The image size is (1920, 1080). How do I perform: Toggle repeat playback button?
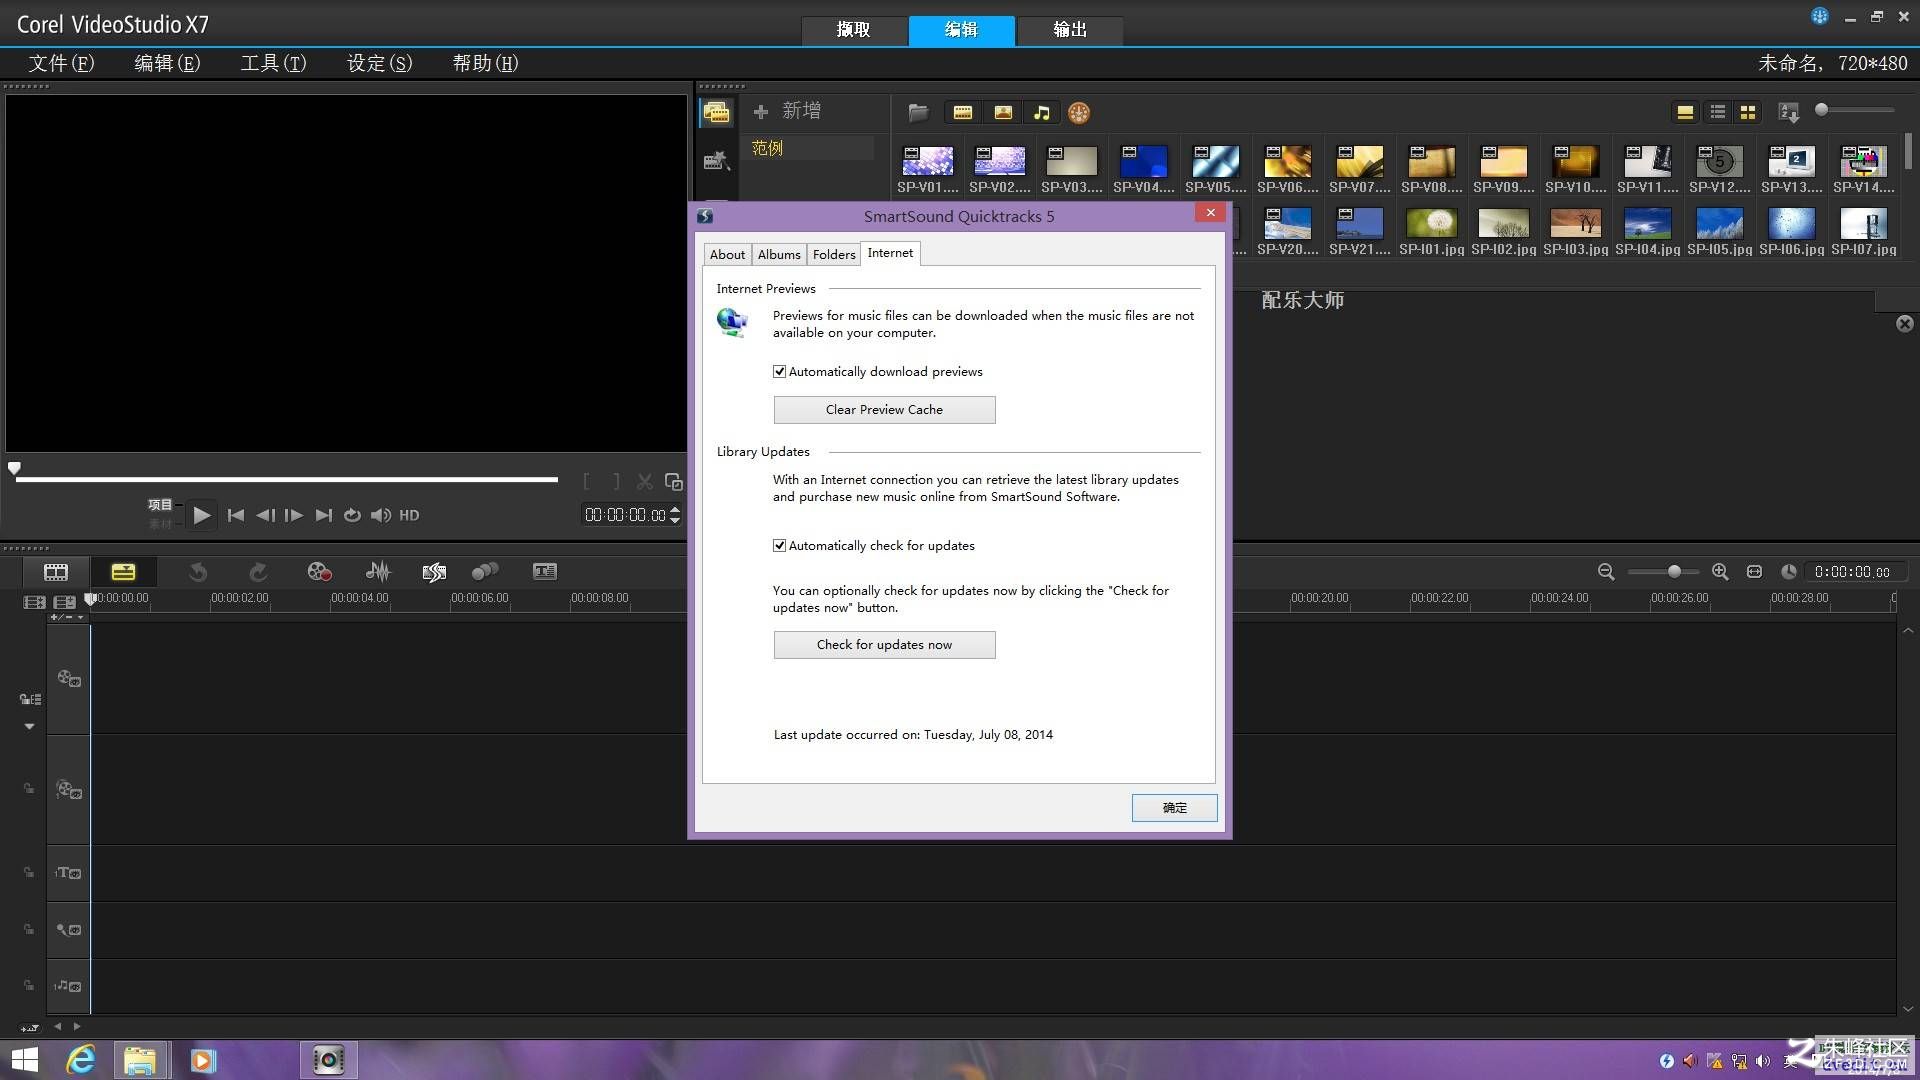tap(352, 515)
